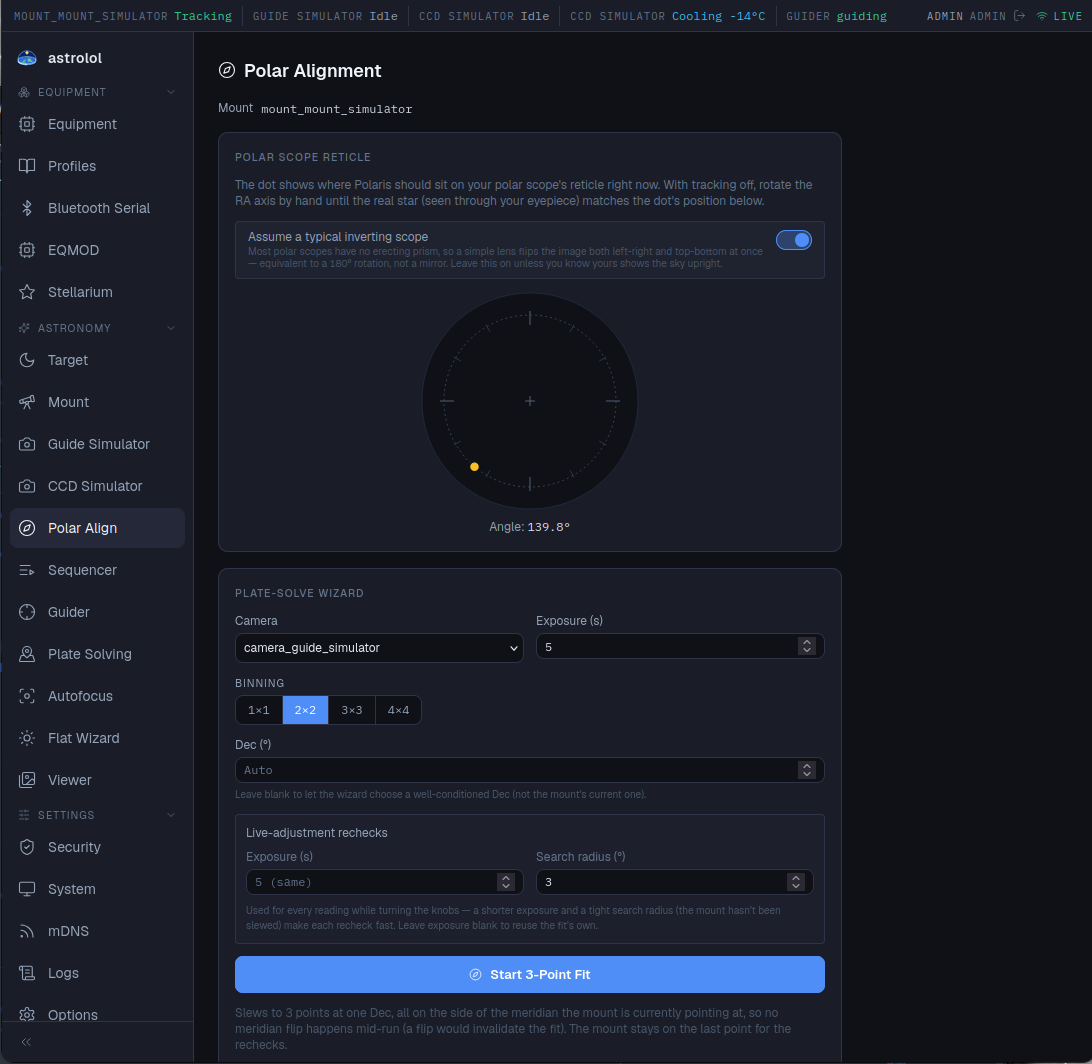Click the Target moon icon
The width and height of the screenshot is (1092, 1064).
(27, 360)
